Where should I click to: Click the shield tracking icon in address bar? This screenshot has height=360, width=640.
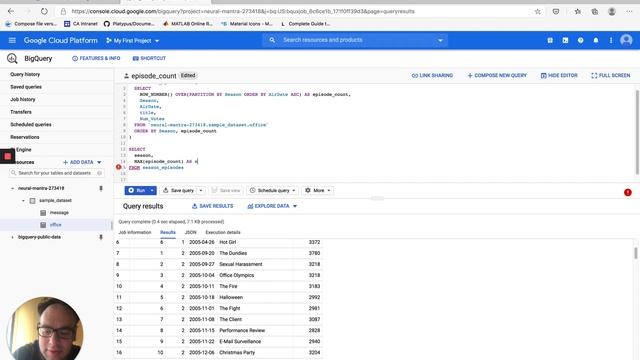[x=556, y=11]
